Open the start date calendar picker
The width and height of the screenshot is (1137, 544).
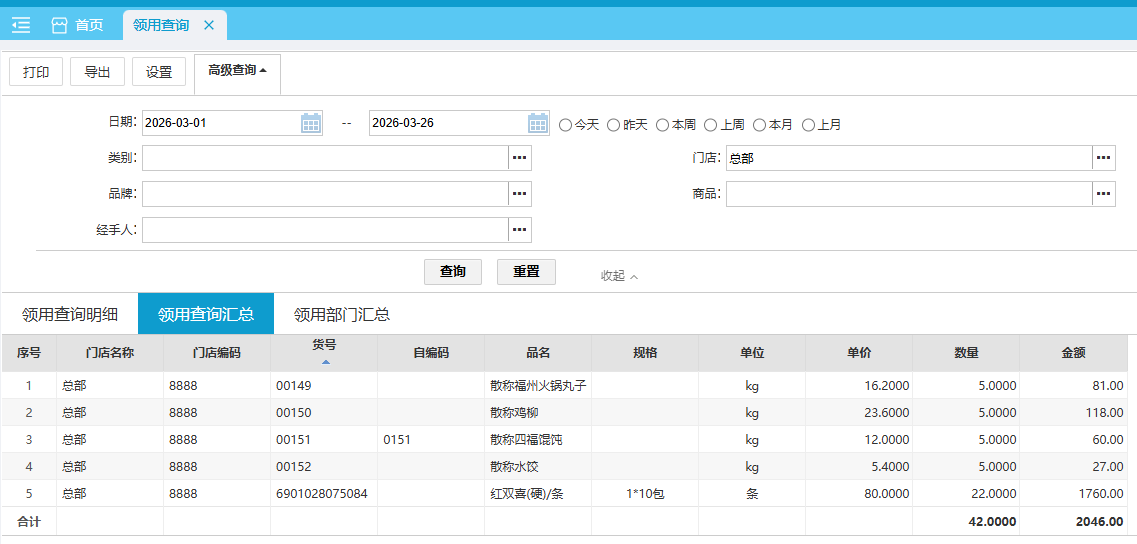(311, 123)
